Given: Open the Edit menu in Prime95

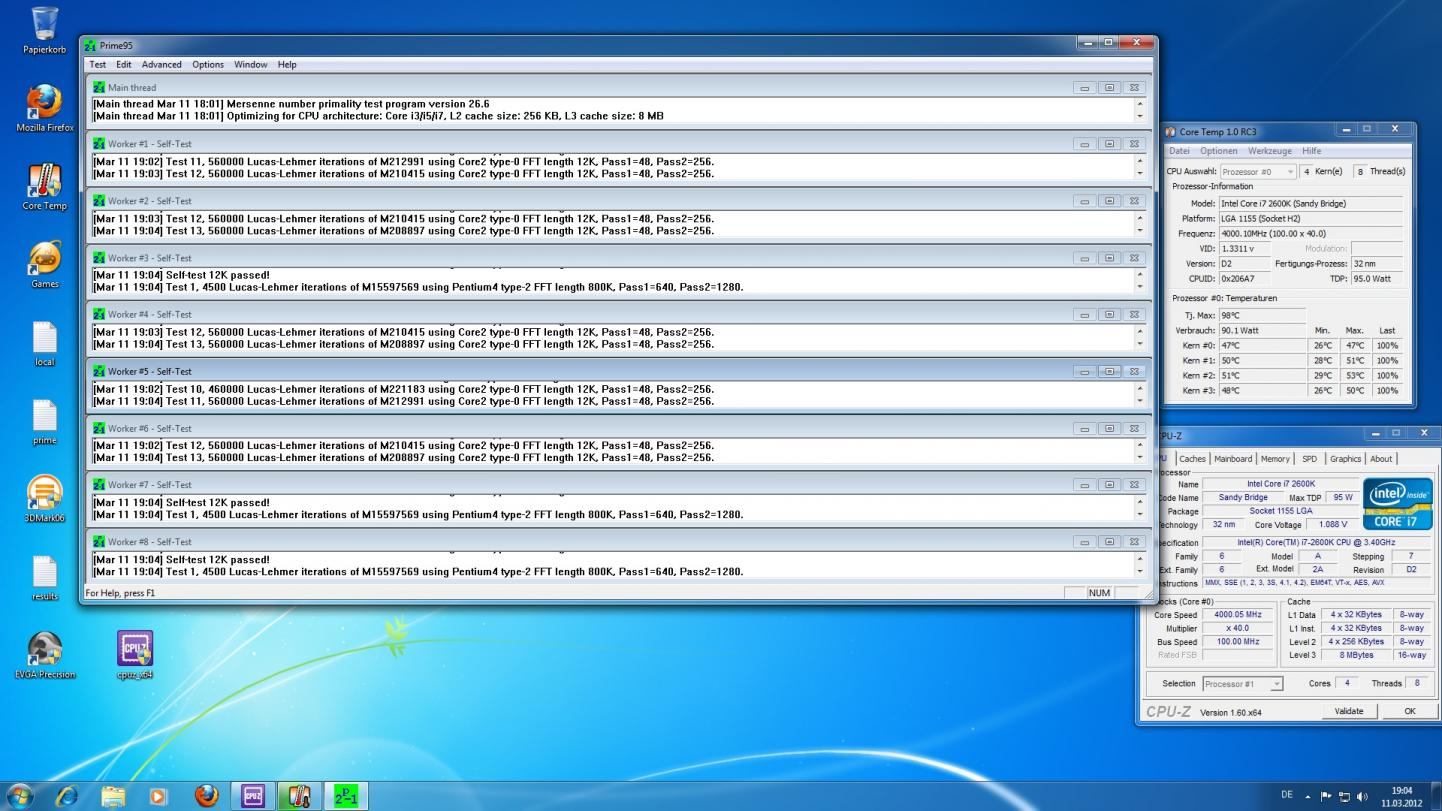Looking at the screenshot, I should pyautogui.click(x=124, y=65).
